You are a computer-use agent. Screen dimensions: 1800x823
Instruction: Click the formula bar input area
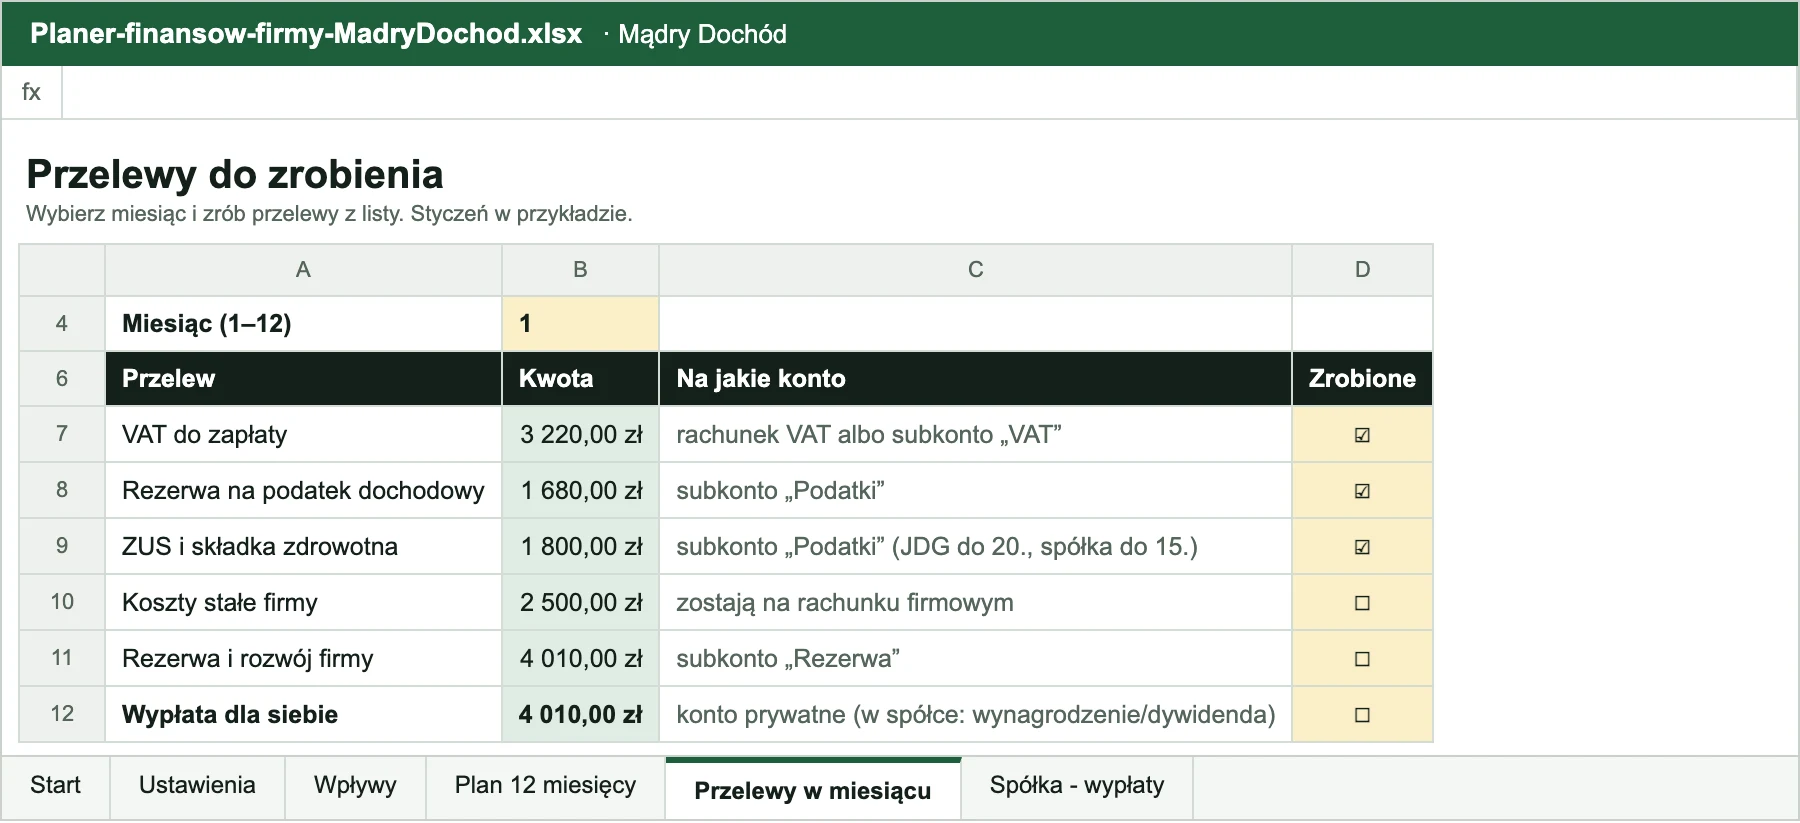coord(929,93)
